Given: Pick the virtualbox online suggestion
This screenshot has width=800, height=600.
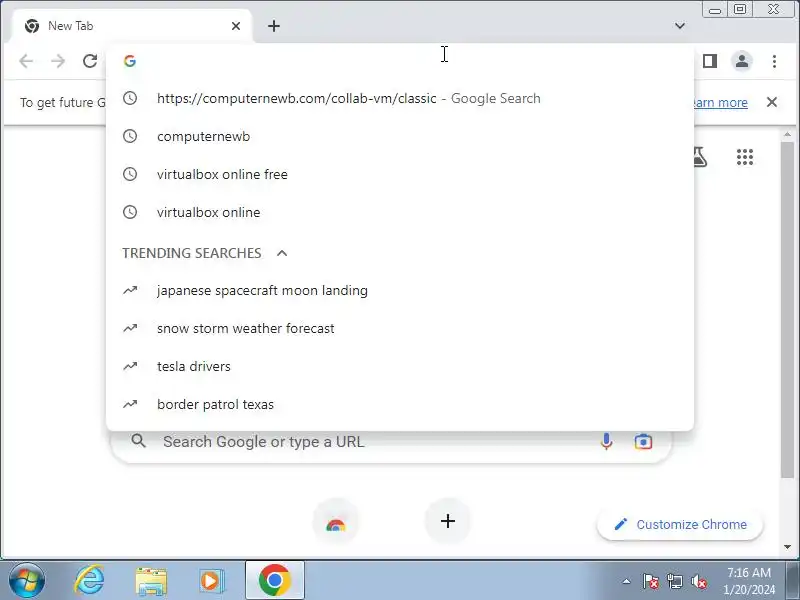Looking at the screenshot, I should (x=400, y=212).
